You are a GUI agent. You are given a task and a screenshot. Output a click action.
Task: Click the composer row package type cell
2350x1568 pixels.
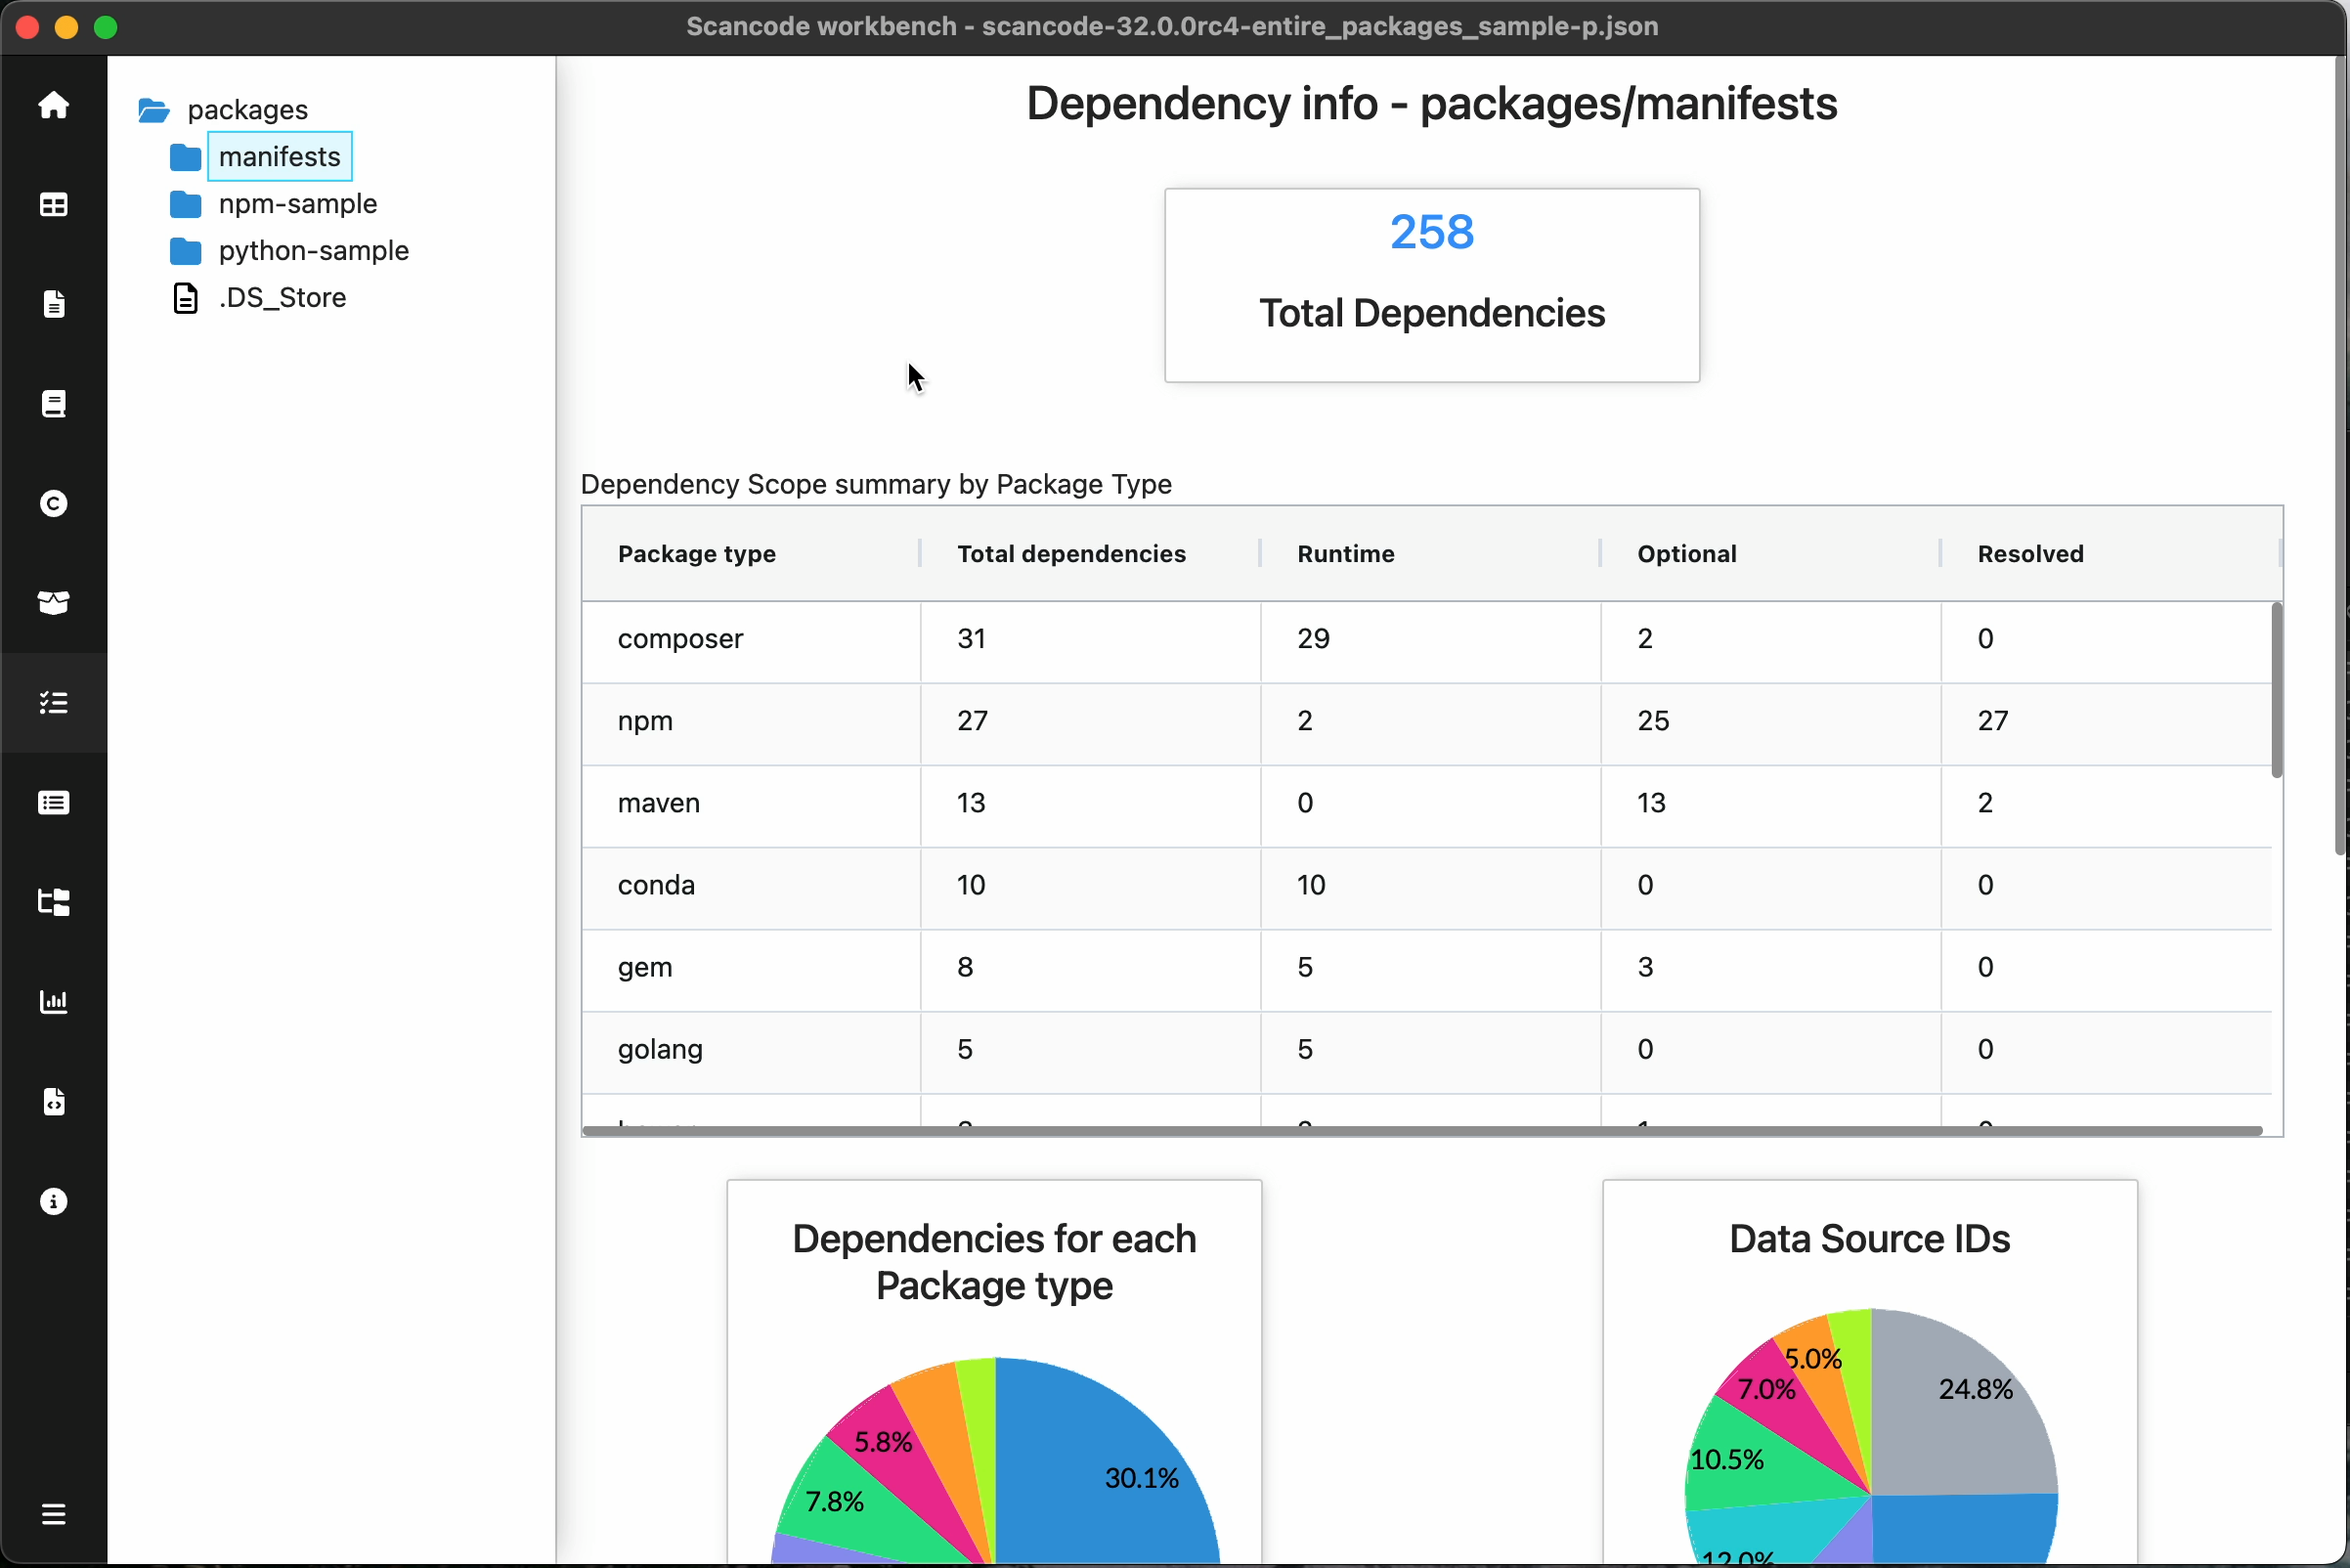[x=751, y=639]
